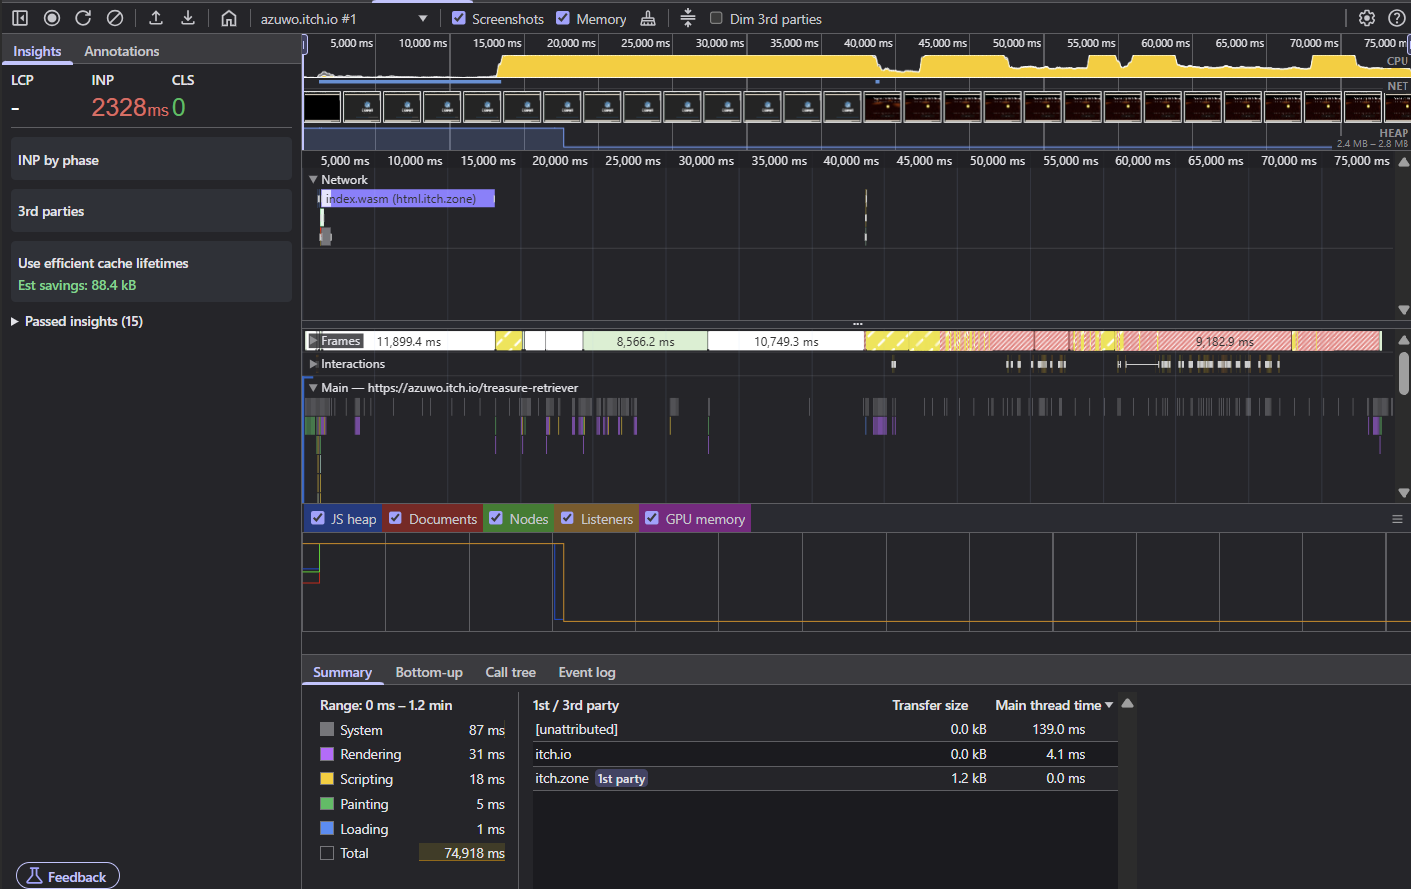Click the Painting green color swatch

(327, 803)
